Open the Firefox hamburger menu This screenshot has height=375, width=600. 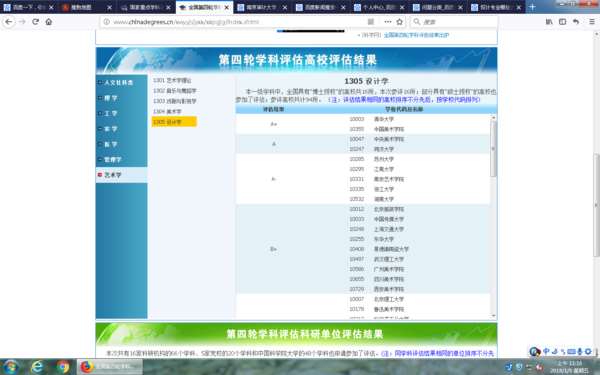pos(592,22)
